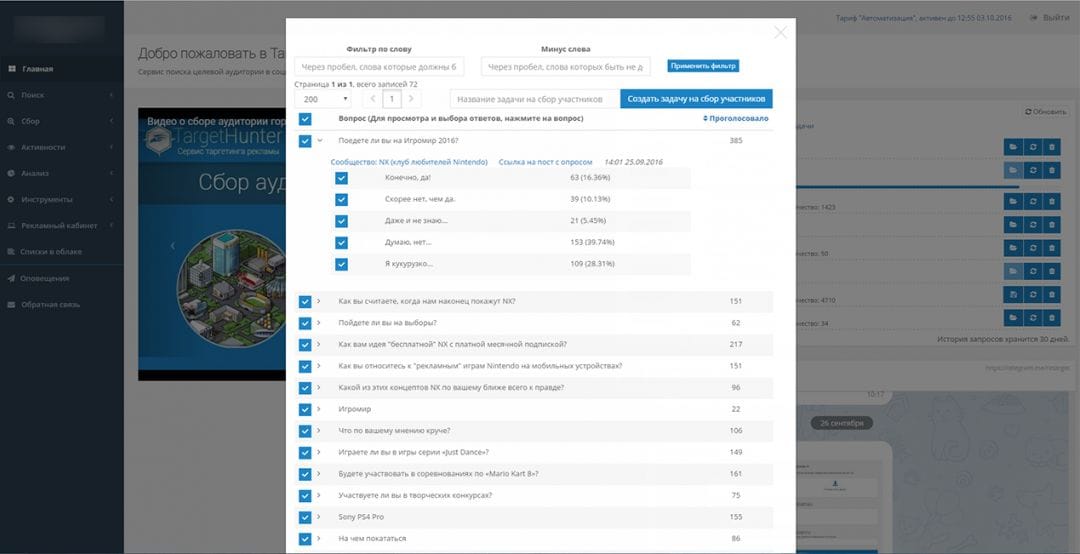
Task: Click the Анализ pie chart icon in sidebar
Action: [12, 174]
